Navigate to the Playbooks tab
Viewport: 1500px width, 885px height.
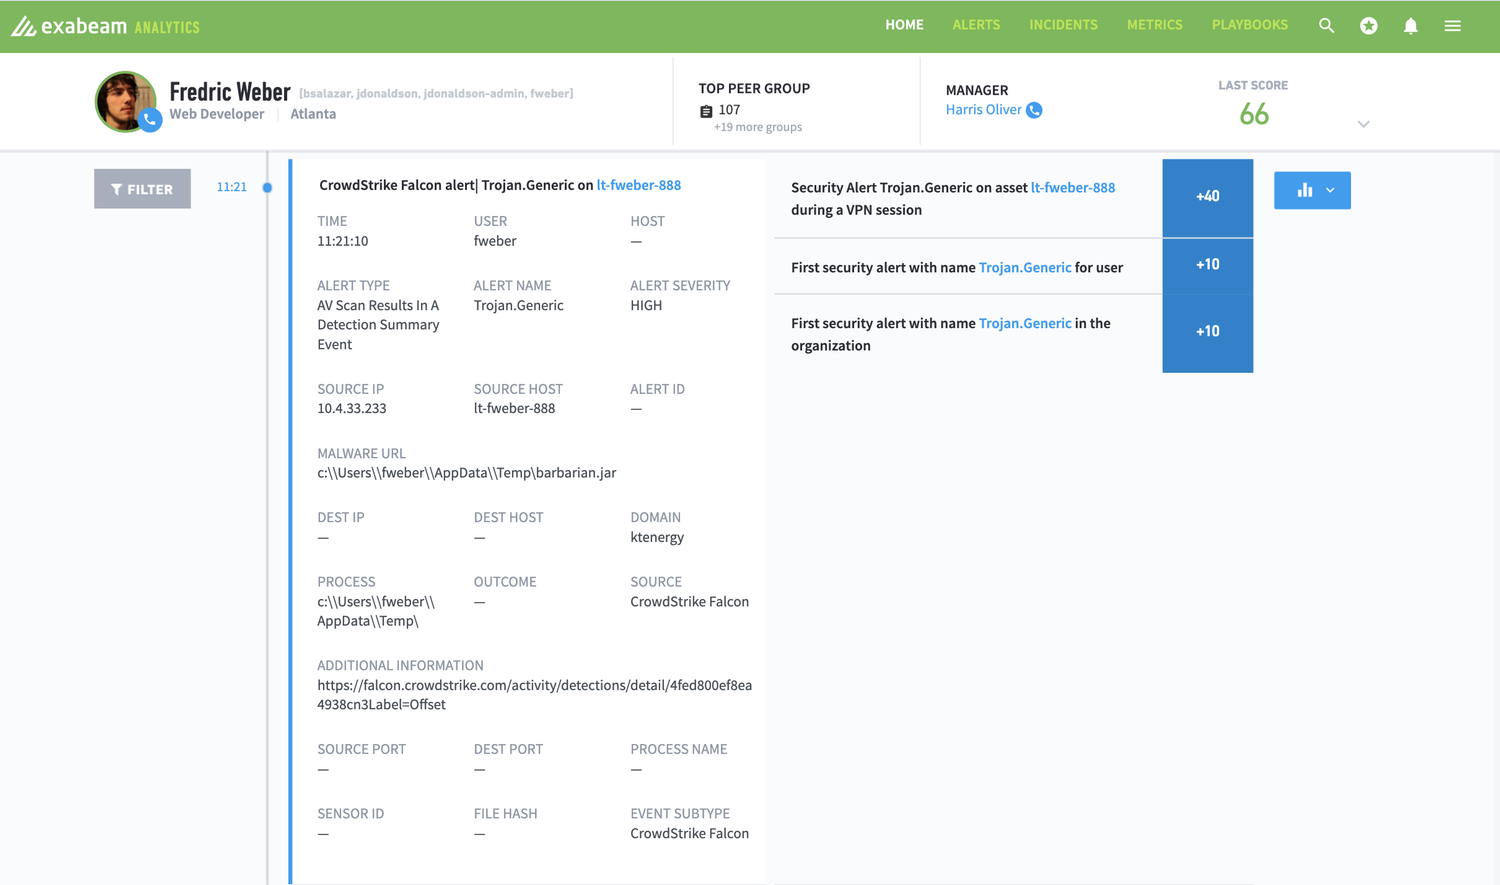pos(1249,25)
